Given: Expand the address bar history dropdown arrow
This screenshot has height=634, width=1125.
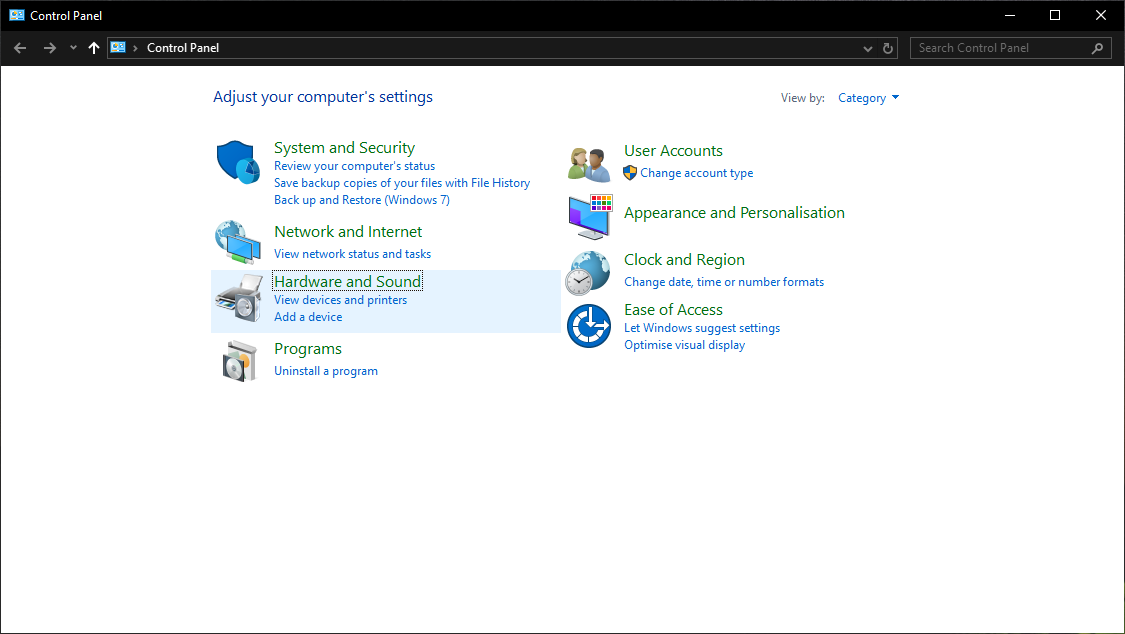Looking at the screenshot, I should tap(867, 47).
